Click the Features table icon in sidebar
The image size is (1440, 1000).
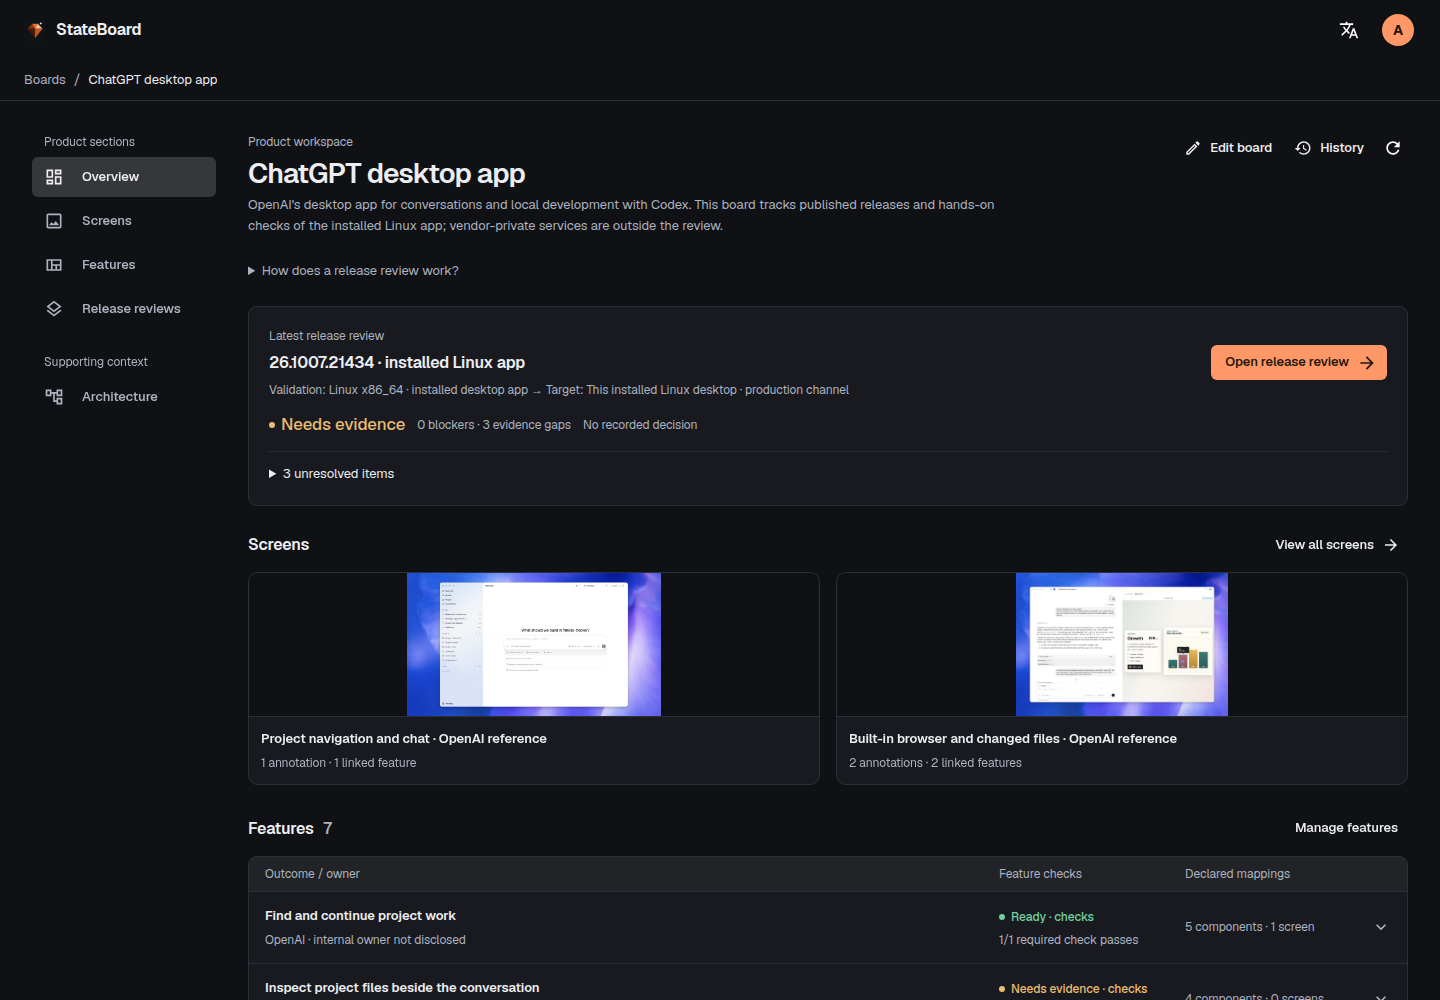coord(54,265)
